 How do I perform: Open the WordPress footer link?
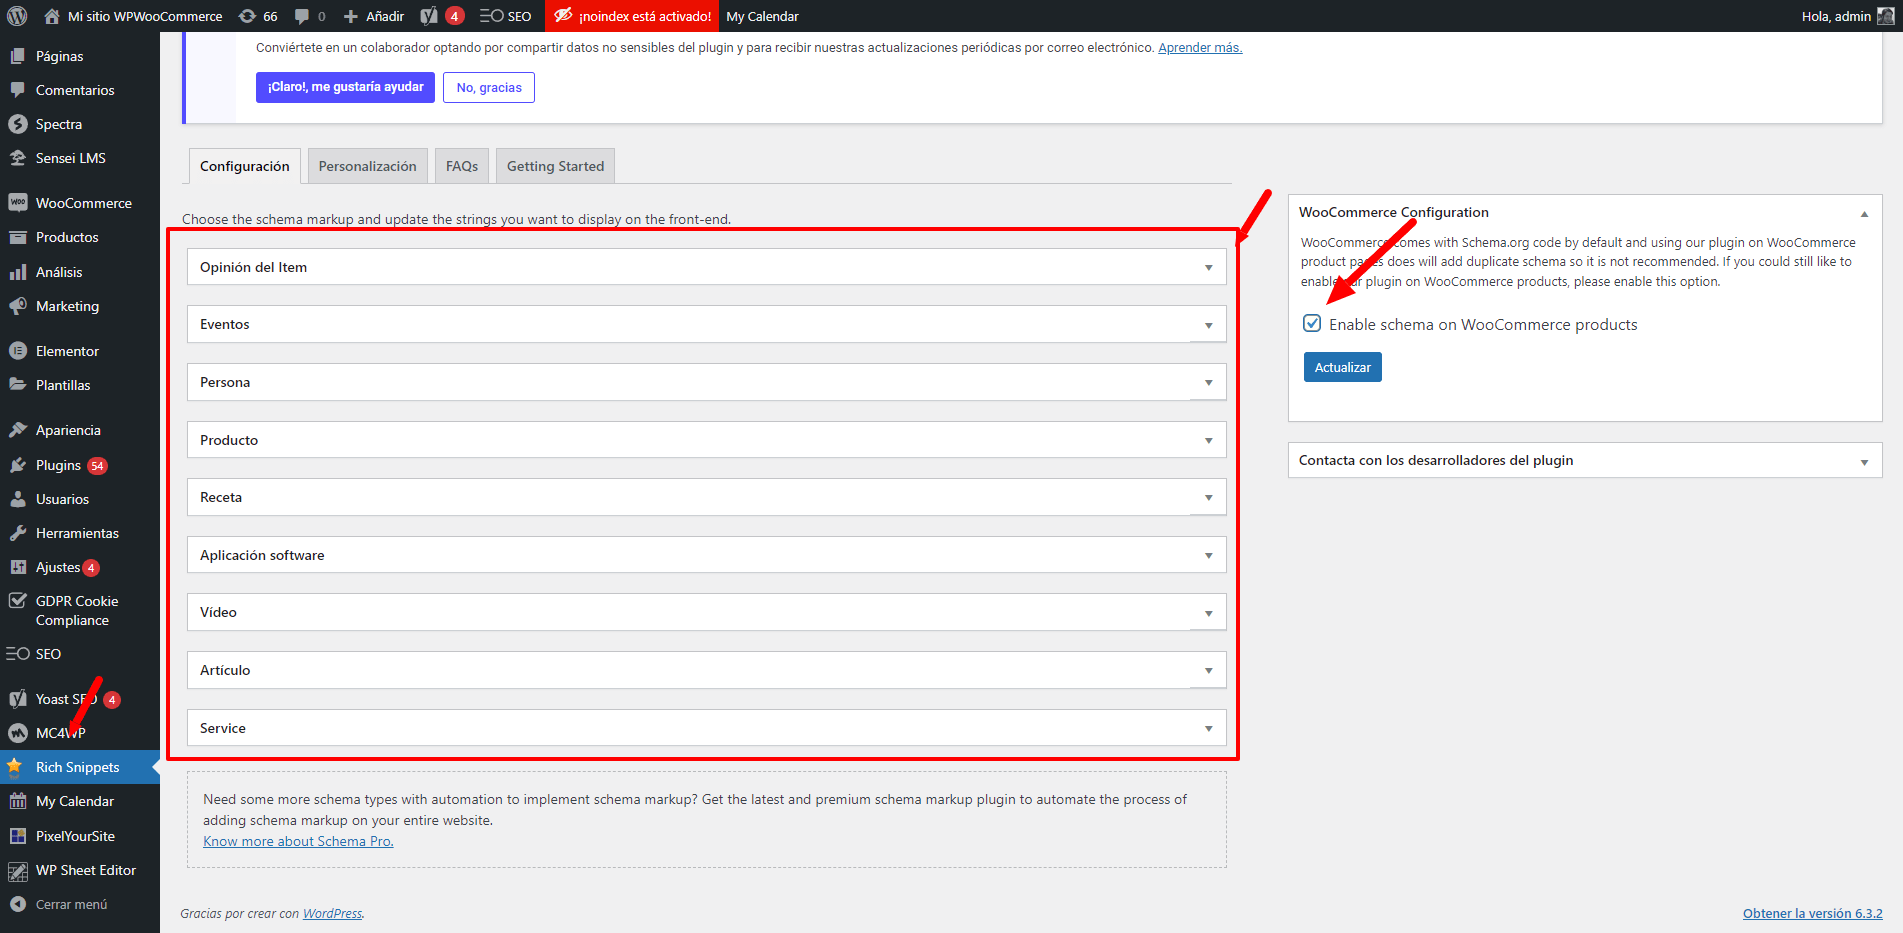click(x=332, y=913)
